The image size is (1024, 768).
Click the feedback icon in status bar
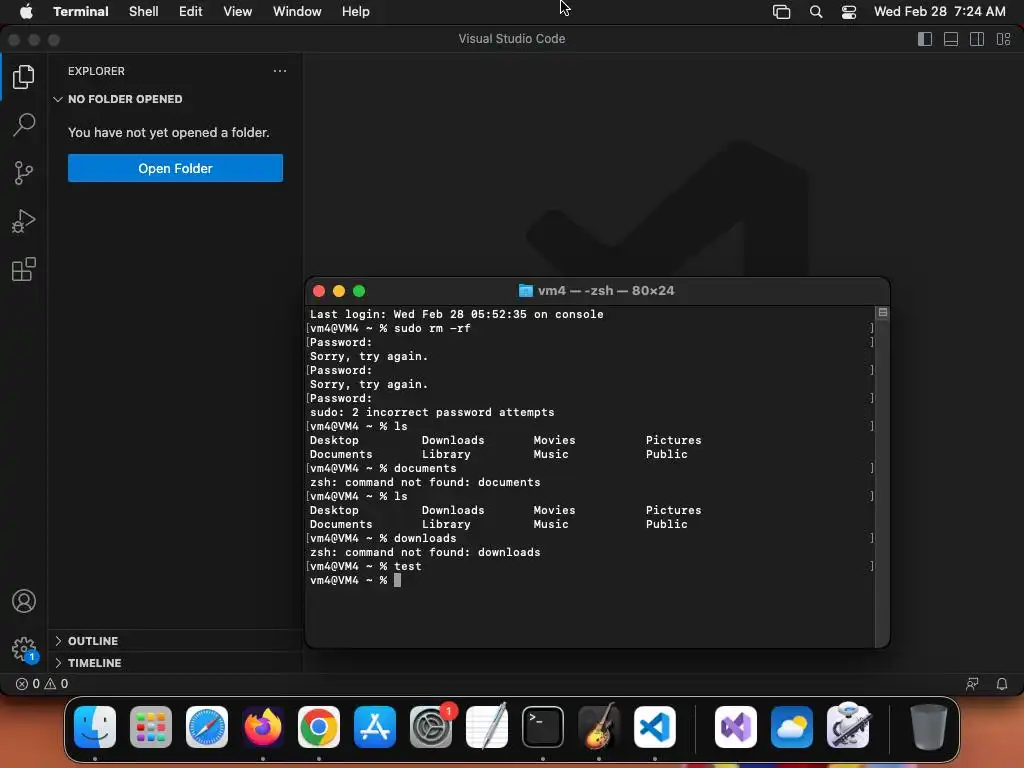[972, 684]
